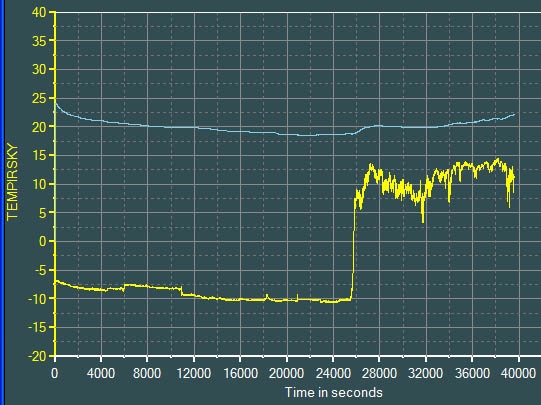Click the 12000 time axis label
This screenshot has height=405, width=541.
click(x=194, y=374)
